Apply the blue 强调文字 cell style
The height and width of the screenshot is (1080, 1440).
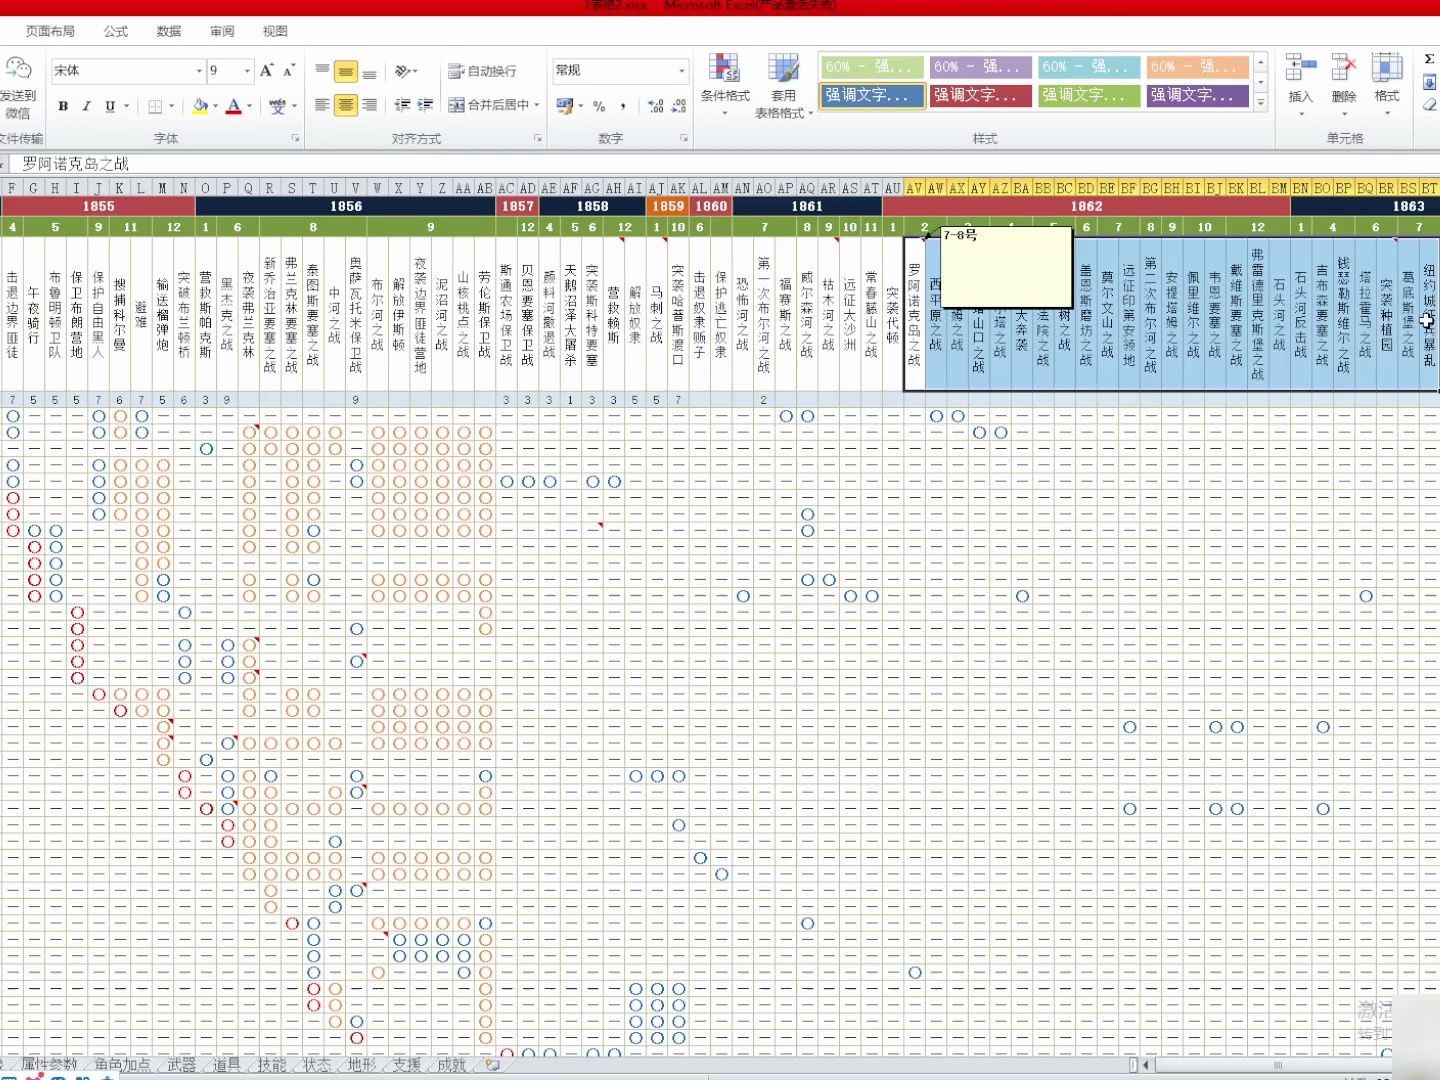(x=870, y=95)
